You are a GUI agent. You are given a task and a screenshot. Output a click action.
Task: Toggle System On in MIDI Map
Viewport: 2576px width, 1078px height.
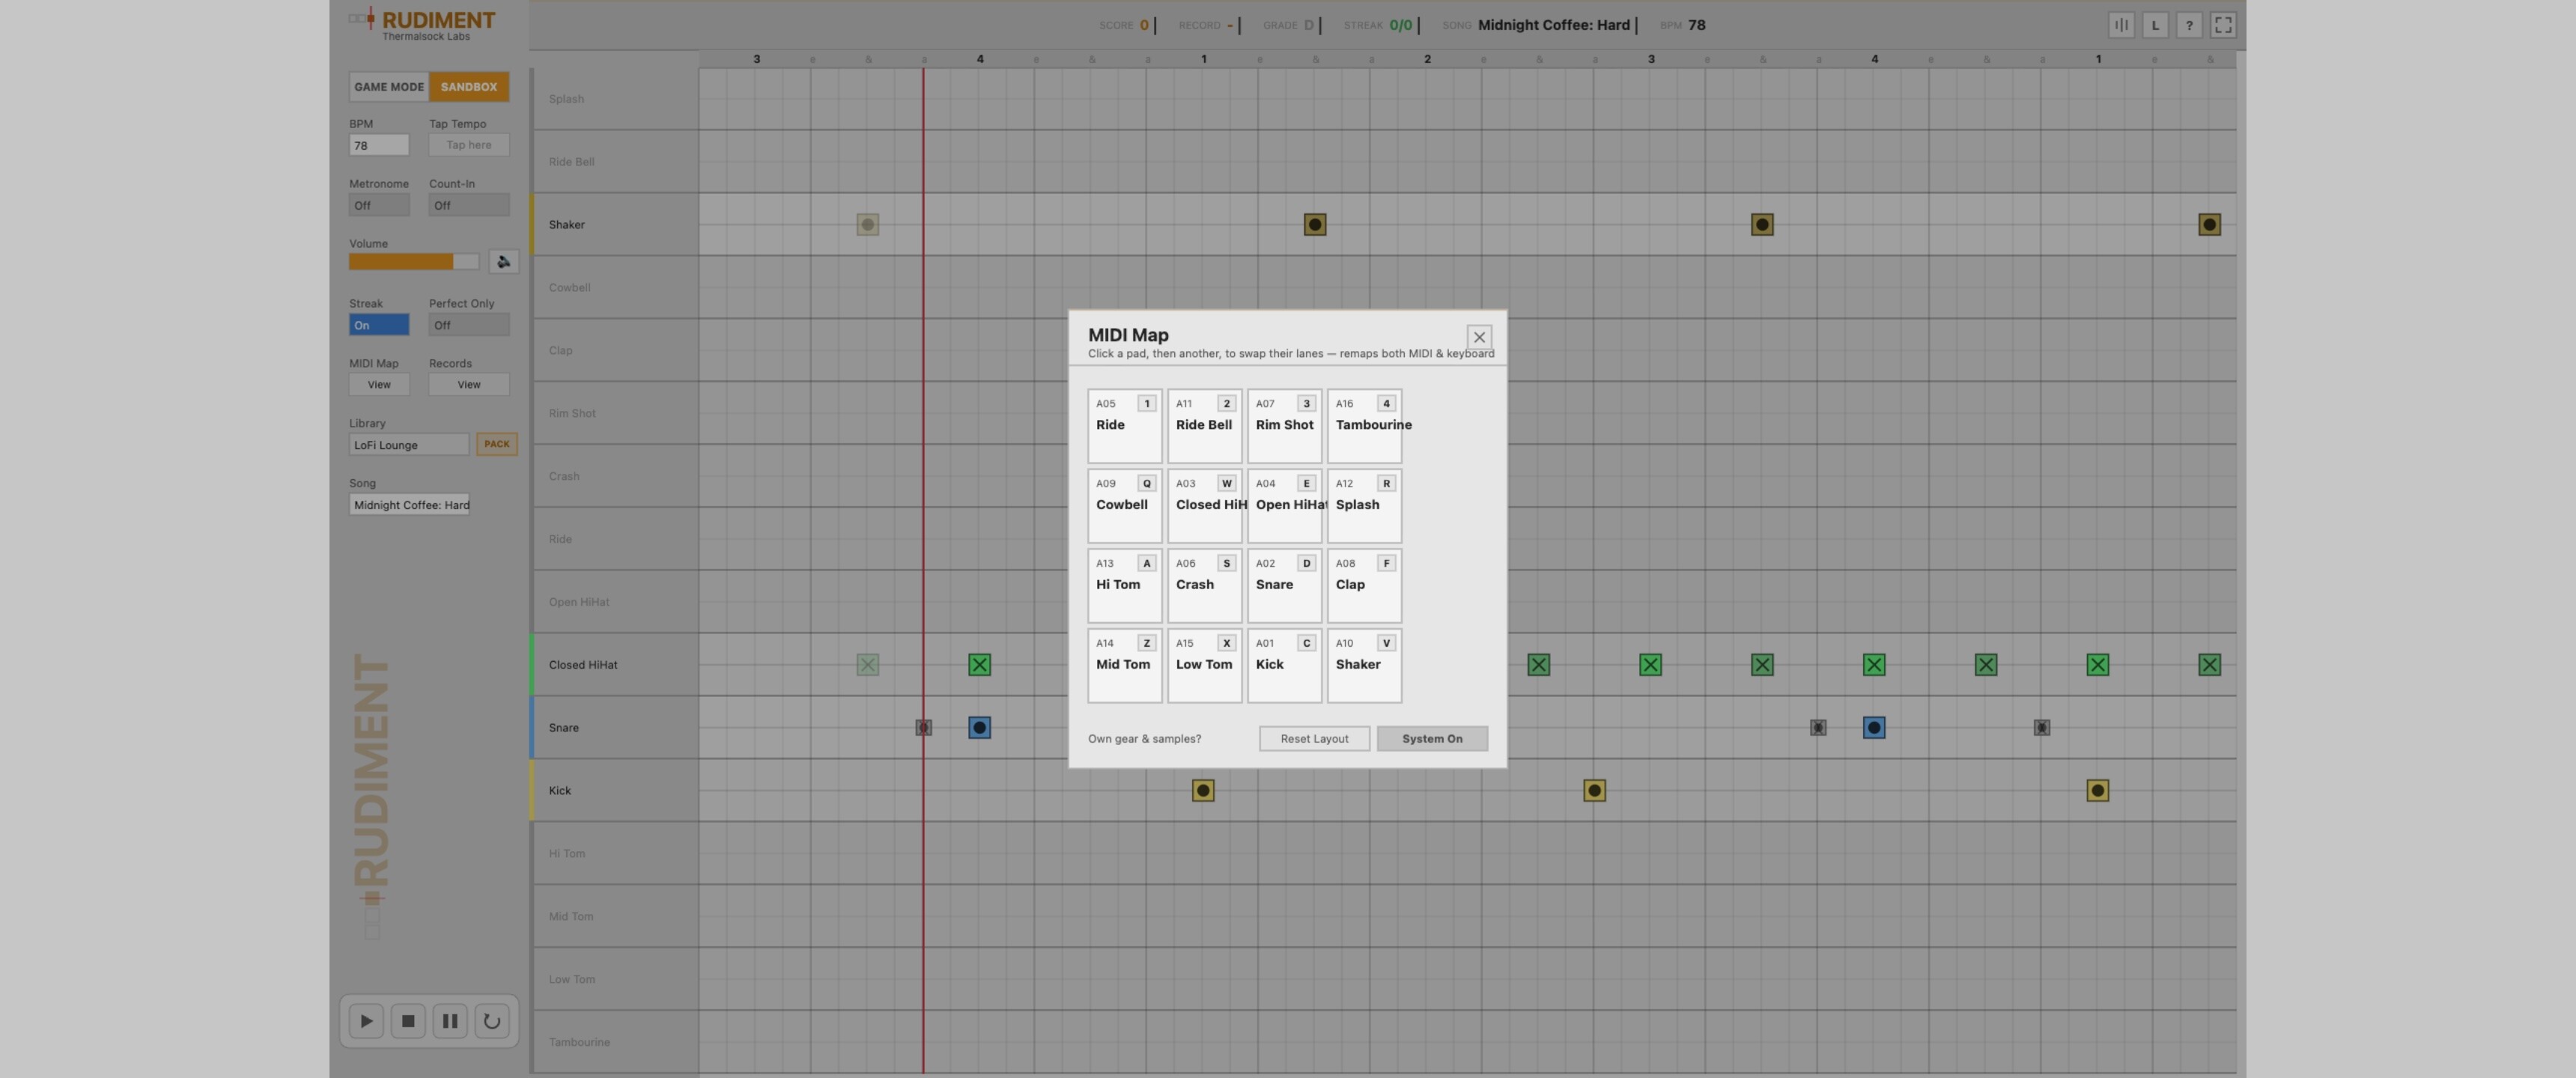(x=1432, y=738)
